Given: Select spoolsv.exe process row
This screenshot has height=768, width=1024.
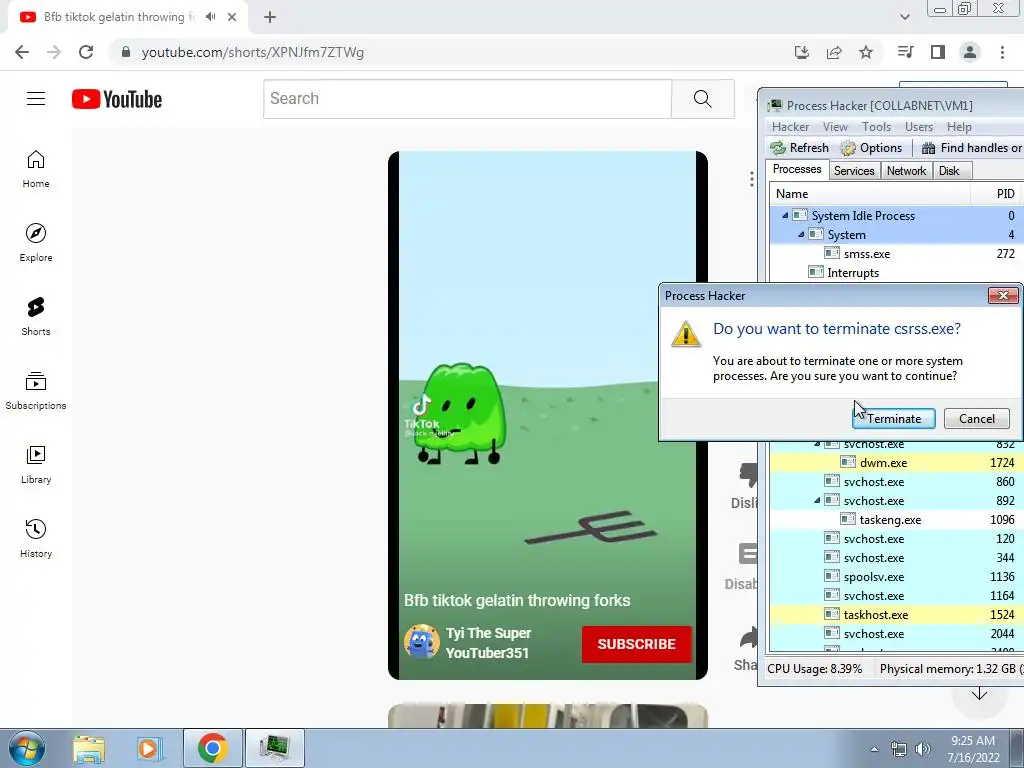Looking at the screenshot, I should tap(896, 577).
